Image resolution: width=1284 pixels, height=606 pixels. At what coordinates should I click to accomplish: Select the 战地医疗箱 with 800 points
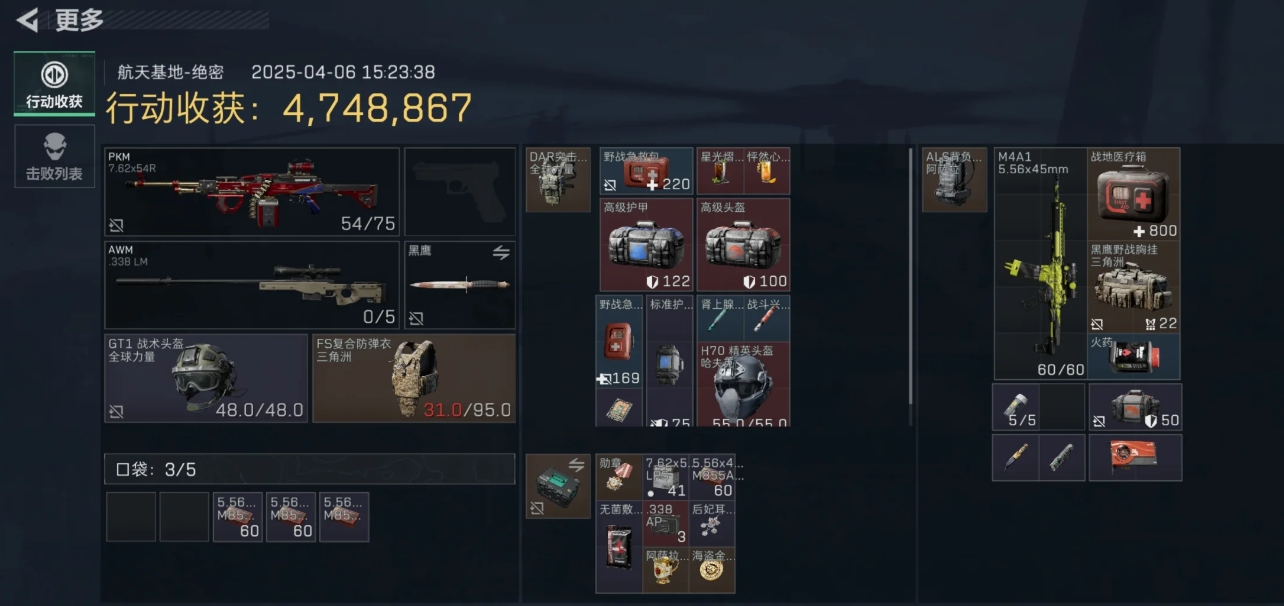[1134, 194]
